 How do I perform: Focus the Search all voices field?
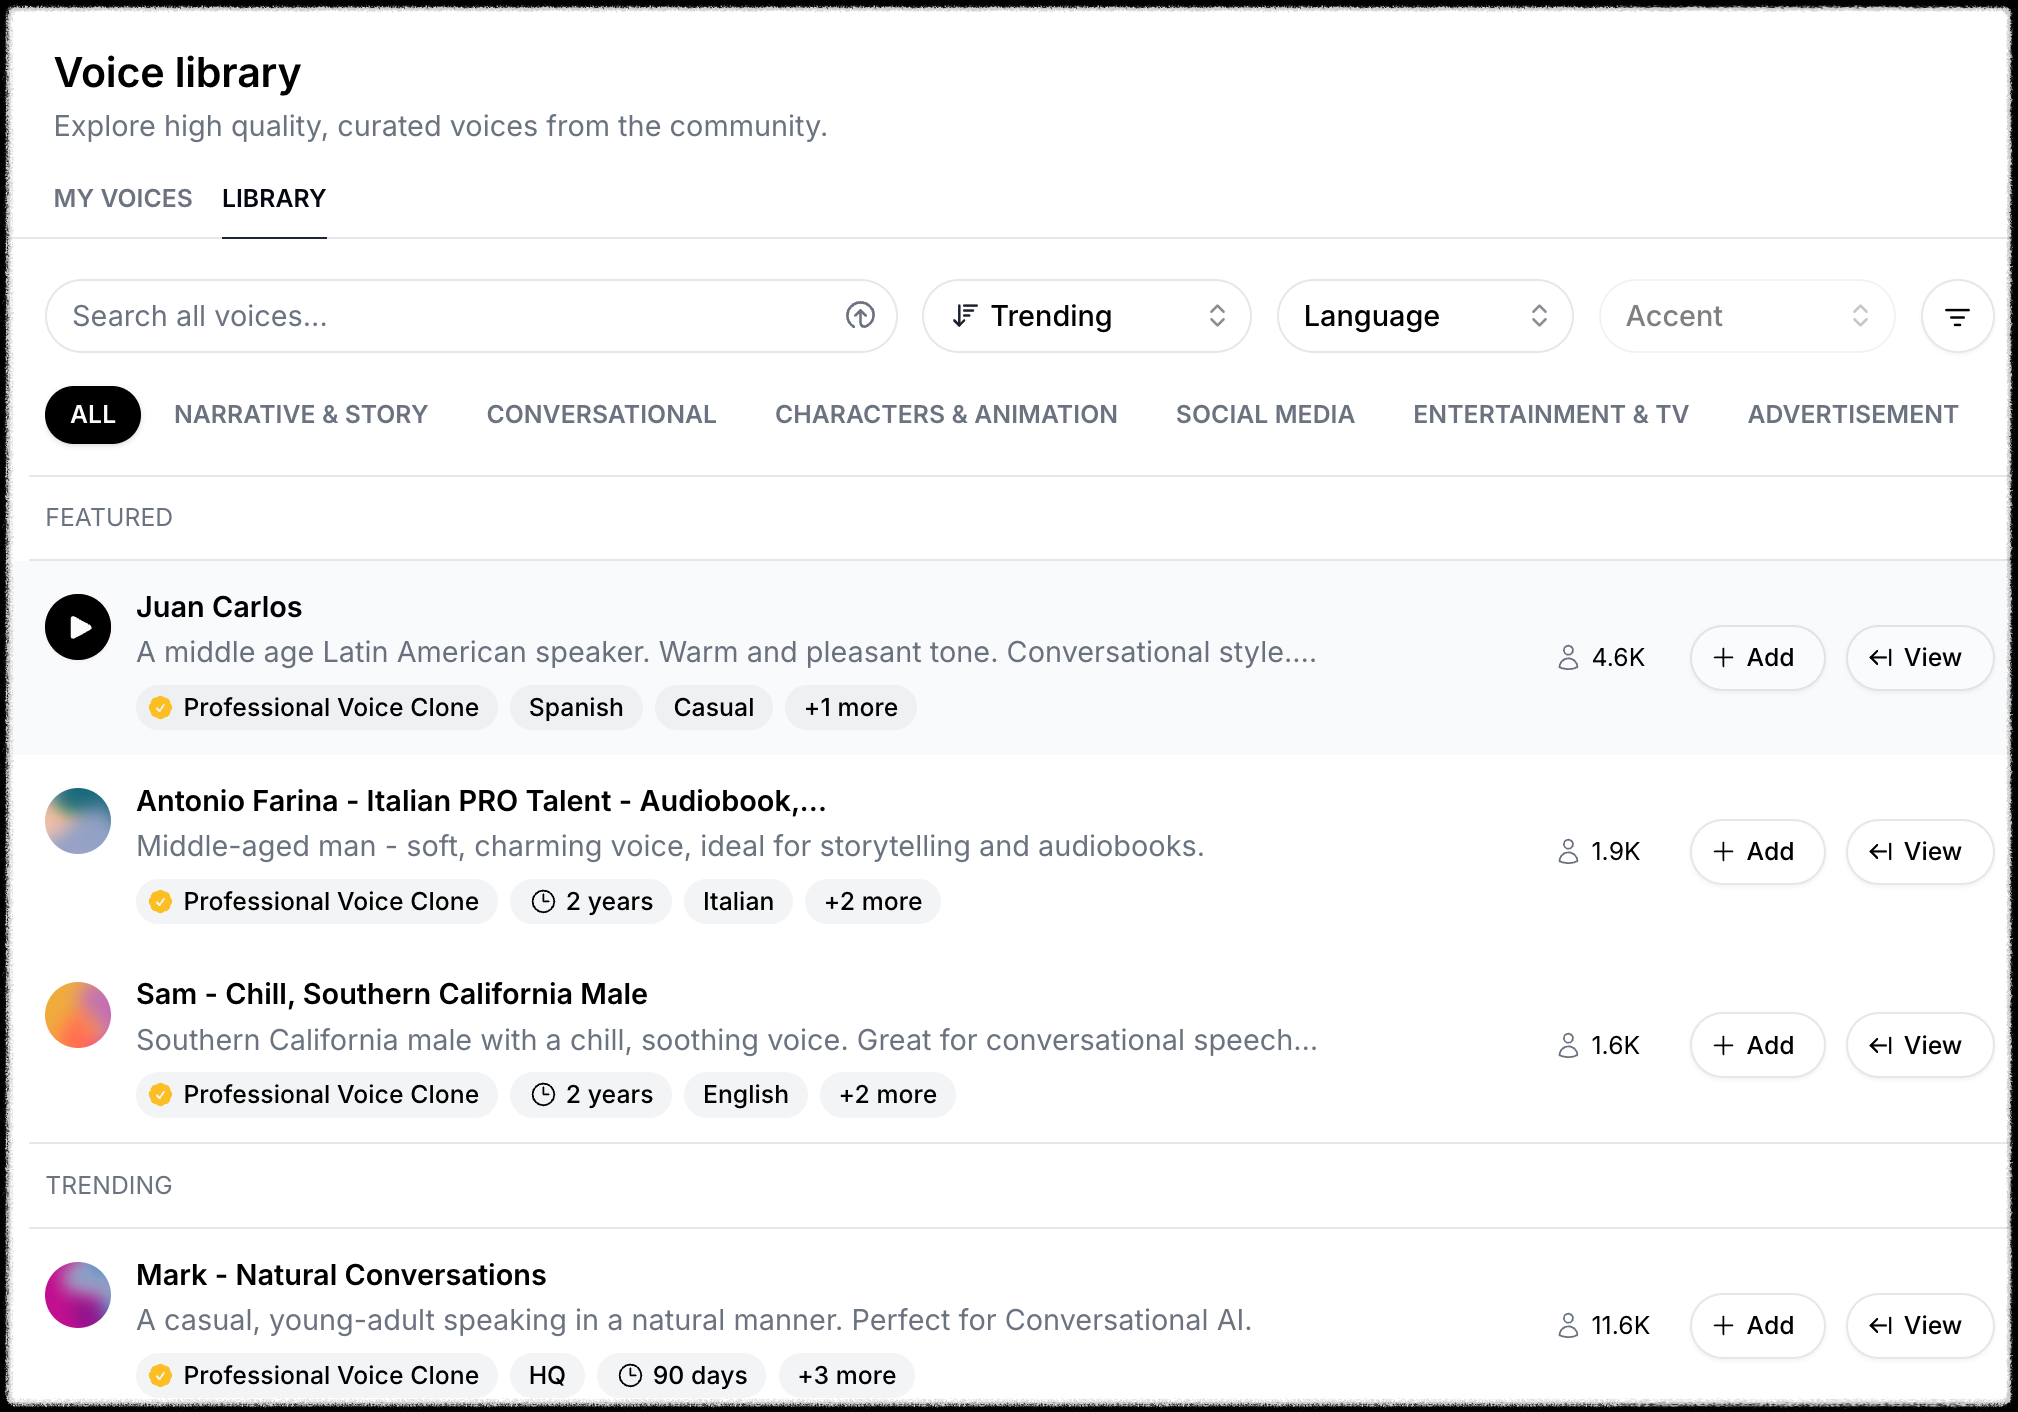(440, 316)
